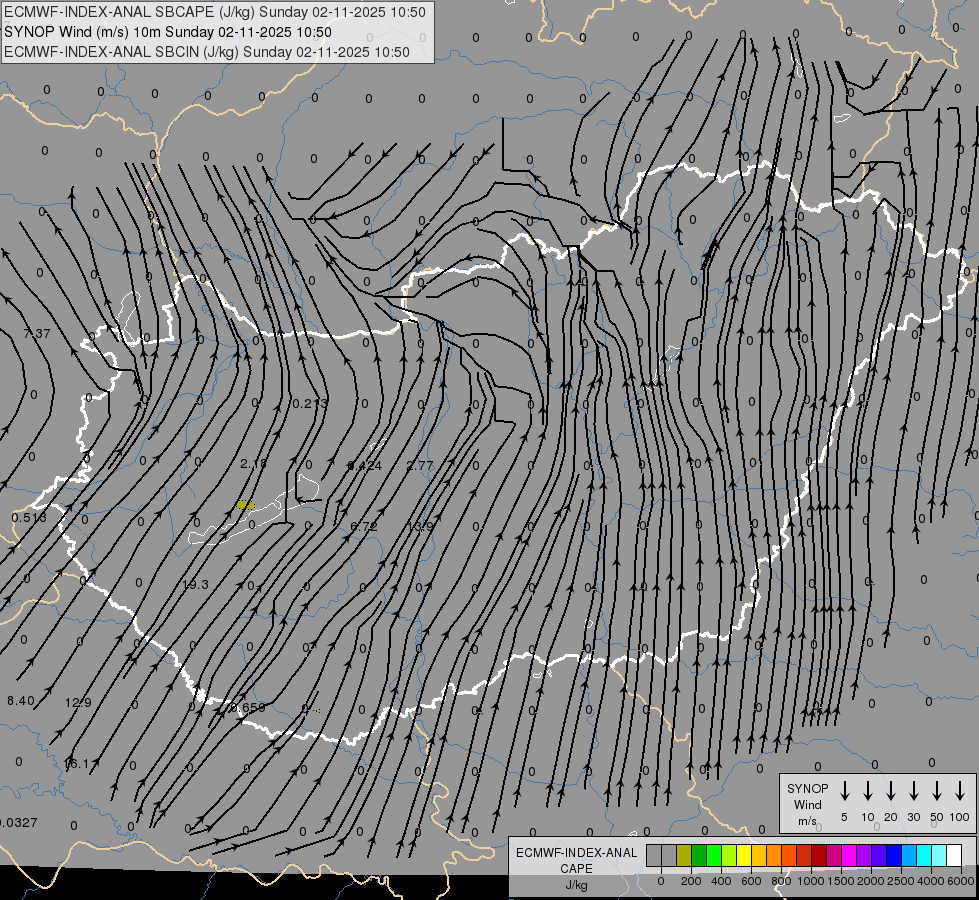This screenshot has width=979, height=900.
Task: Select the SBCIN title line in header
Action: pyautogui.click(x=207, y=52)
